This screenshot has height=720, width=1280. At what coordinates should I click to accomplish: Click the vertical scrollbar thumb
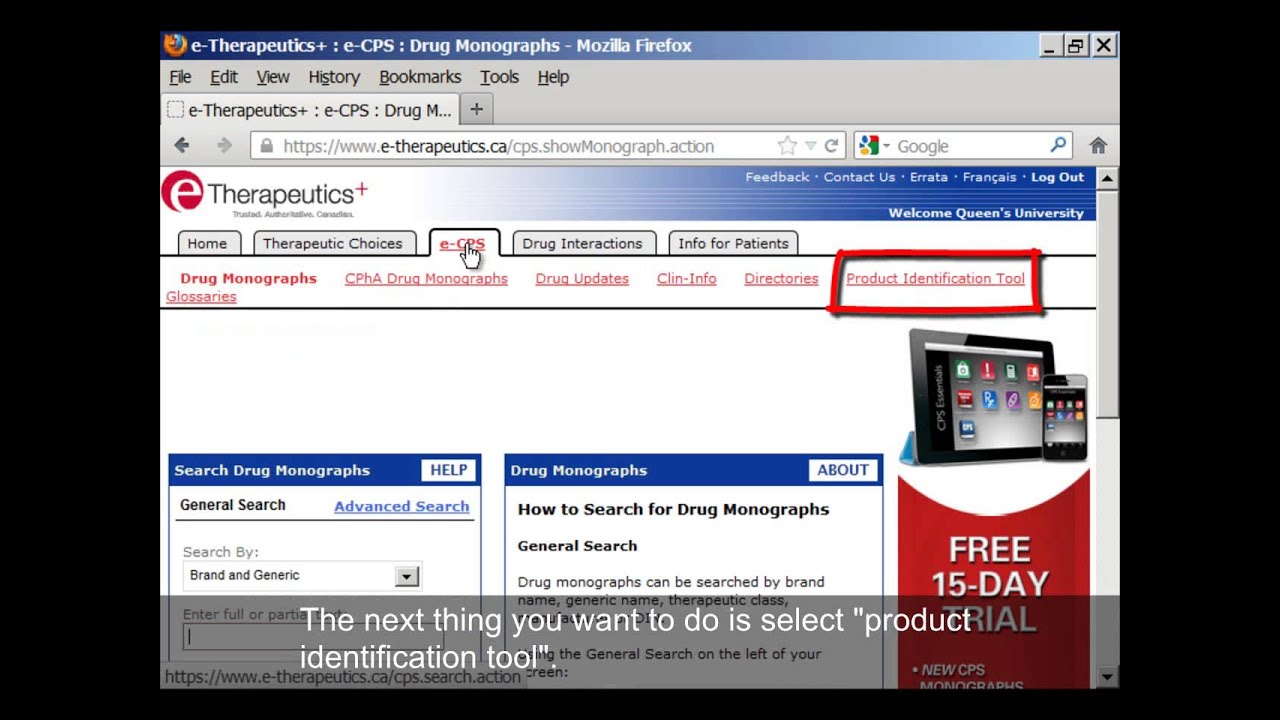tap(1107, 304)
